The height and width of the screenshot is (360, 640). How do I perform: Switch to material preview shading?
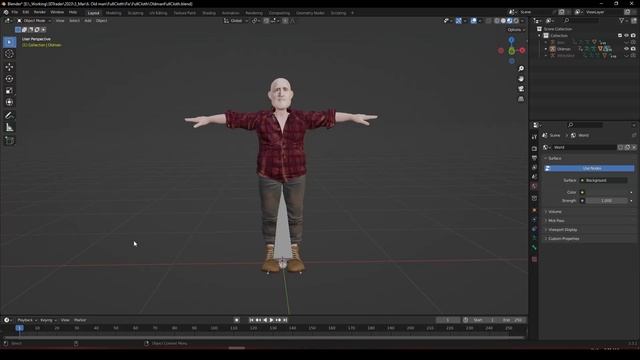(510, 20)
